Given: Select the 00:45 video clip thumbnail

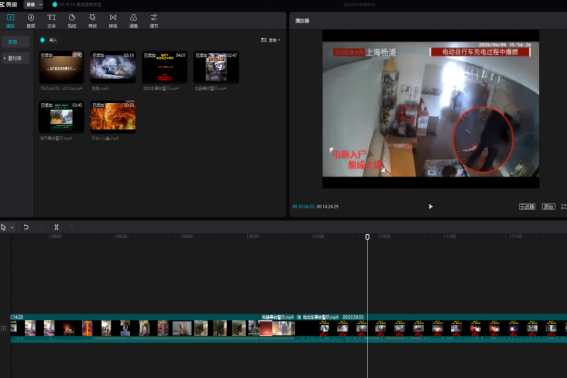Looking at the screenshot, I should pos(61,117).
